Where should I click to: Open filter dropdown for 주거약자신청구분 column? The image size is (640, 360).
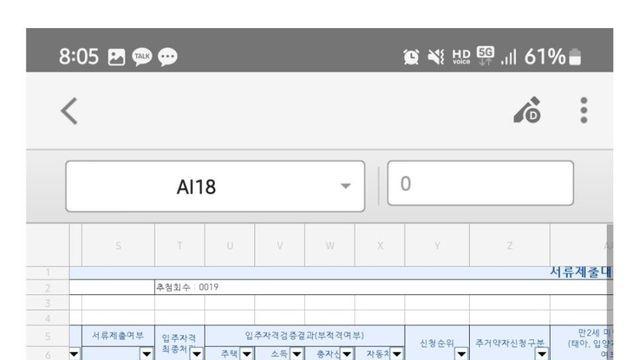coord(542,354)
